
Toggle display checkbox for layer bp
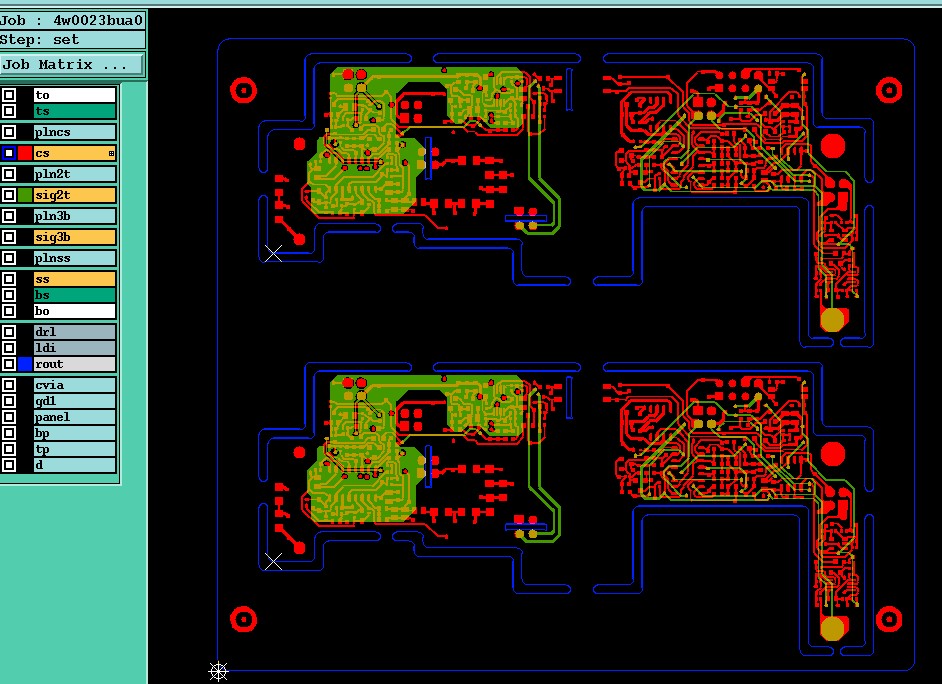tap(8, 433)
